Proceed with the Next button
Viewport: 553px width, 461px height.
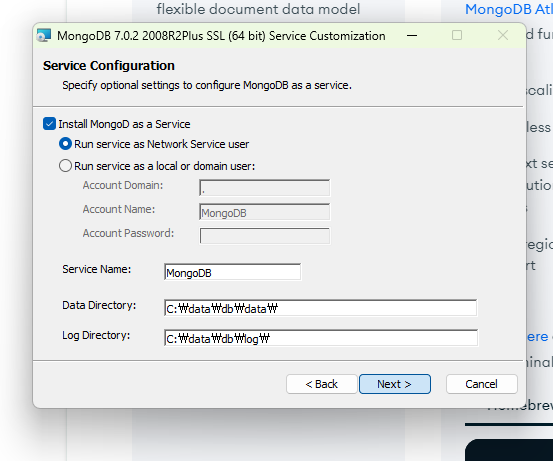395,384
